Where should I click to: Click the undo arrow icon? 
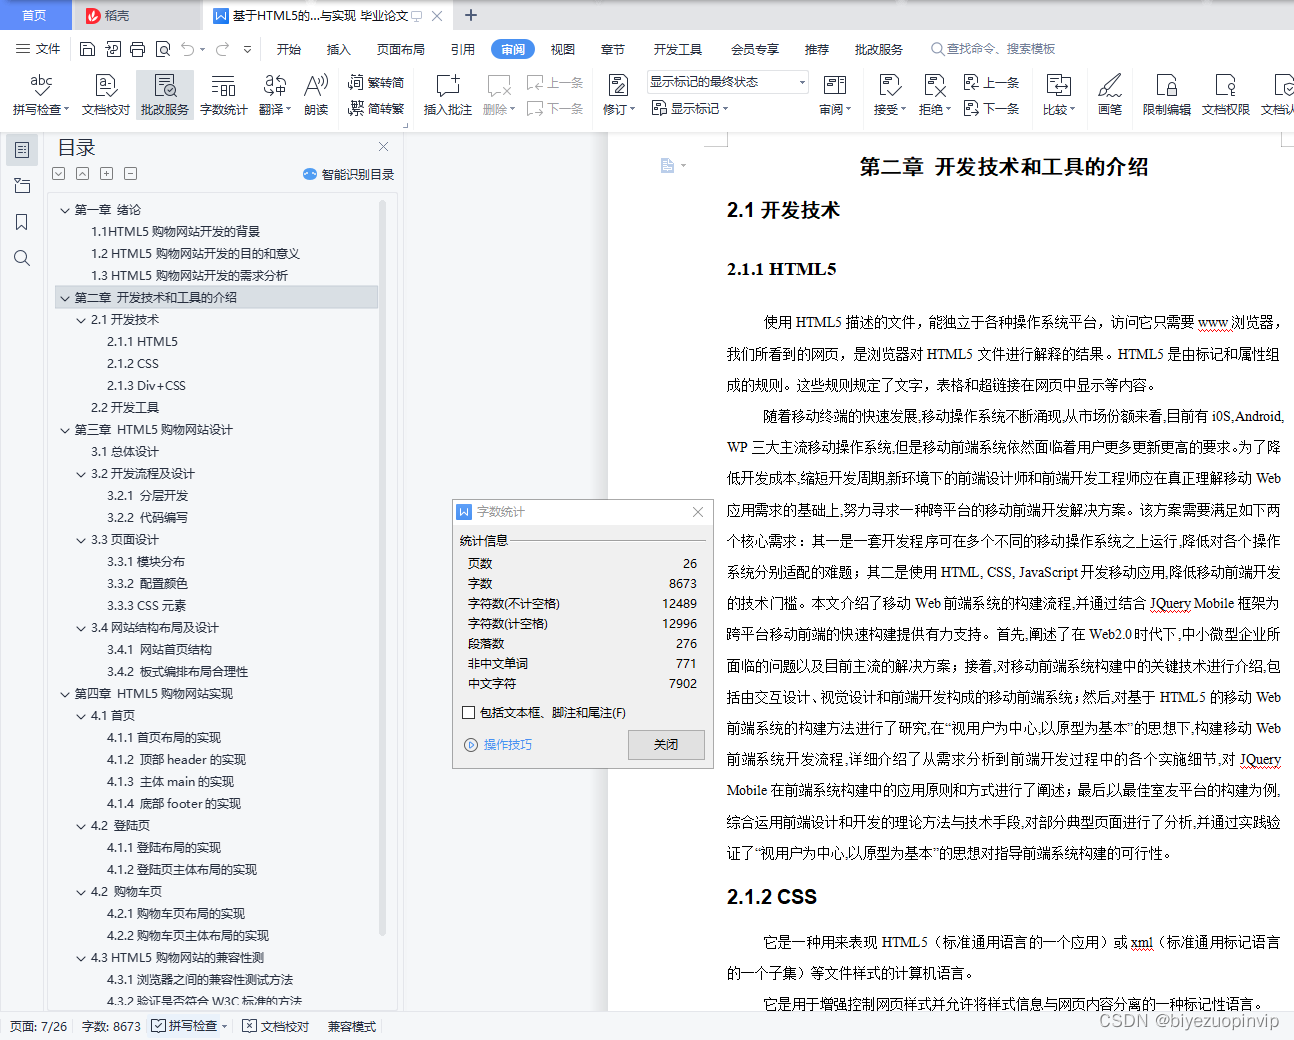click(187, 49)
